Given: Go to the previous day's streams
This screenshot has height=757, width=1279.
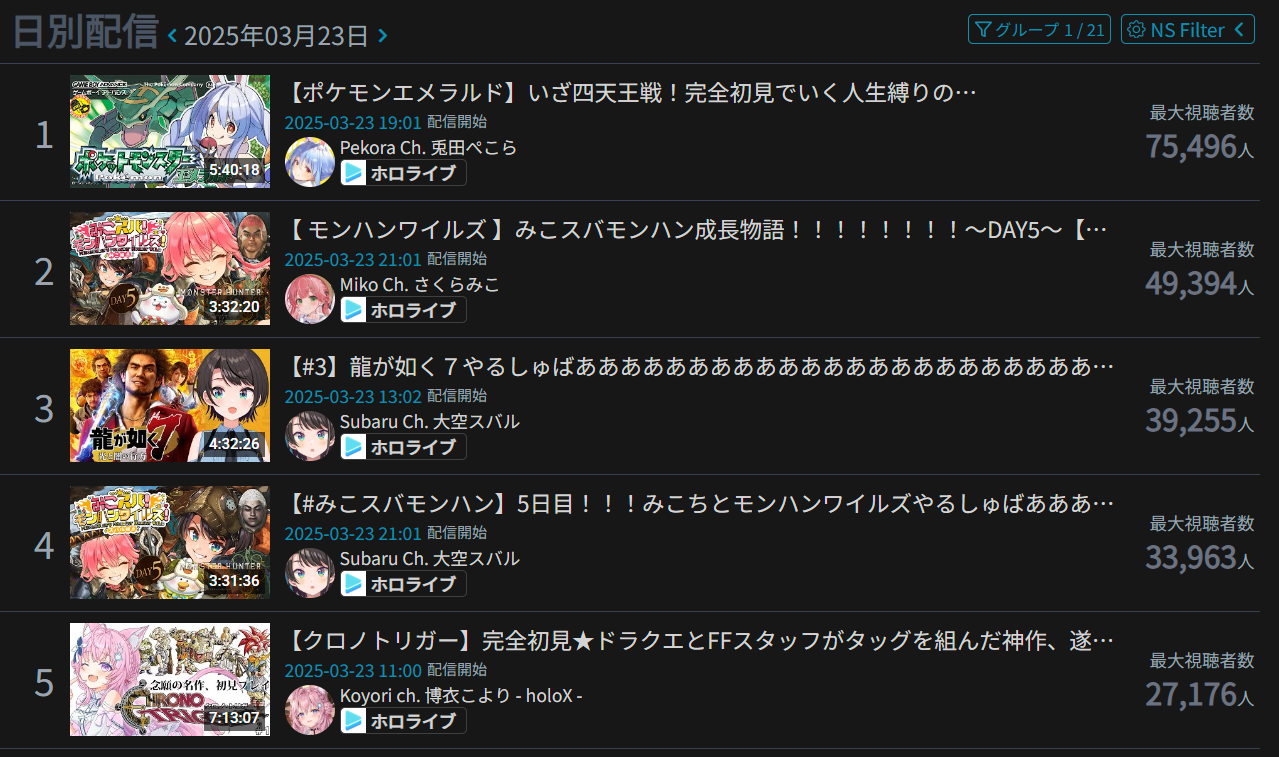Looking at the screenshot, I should point(172,36).
